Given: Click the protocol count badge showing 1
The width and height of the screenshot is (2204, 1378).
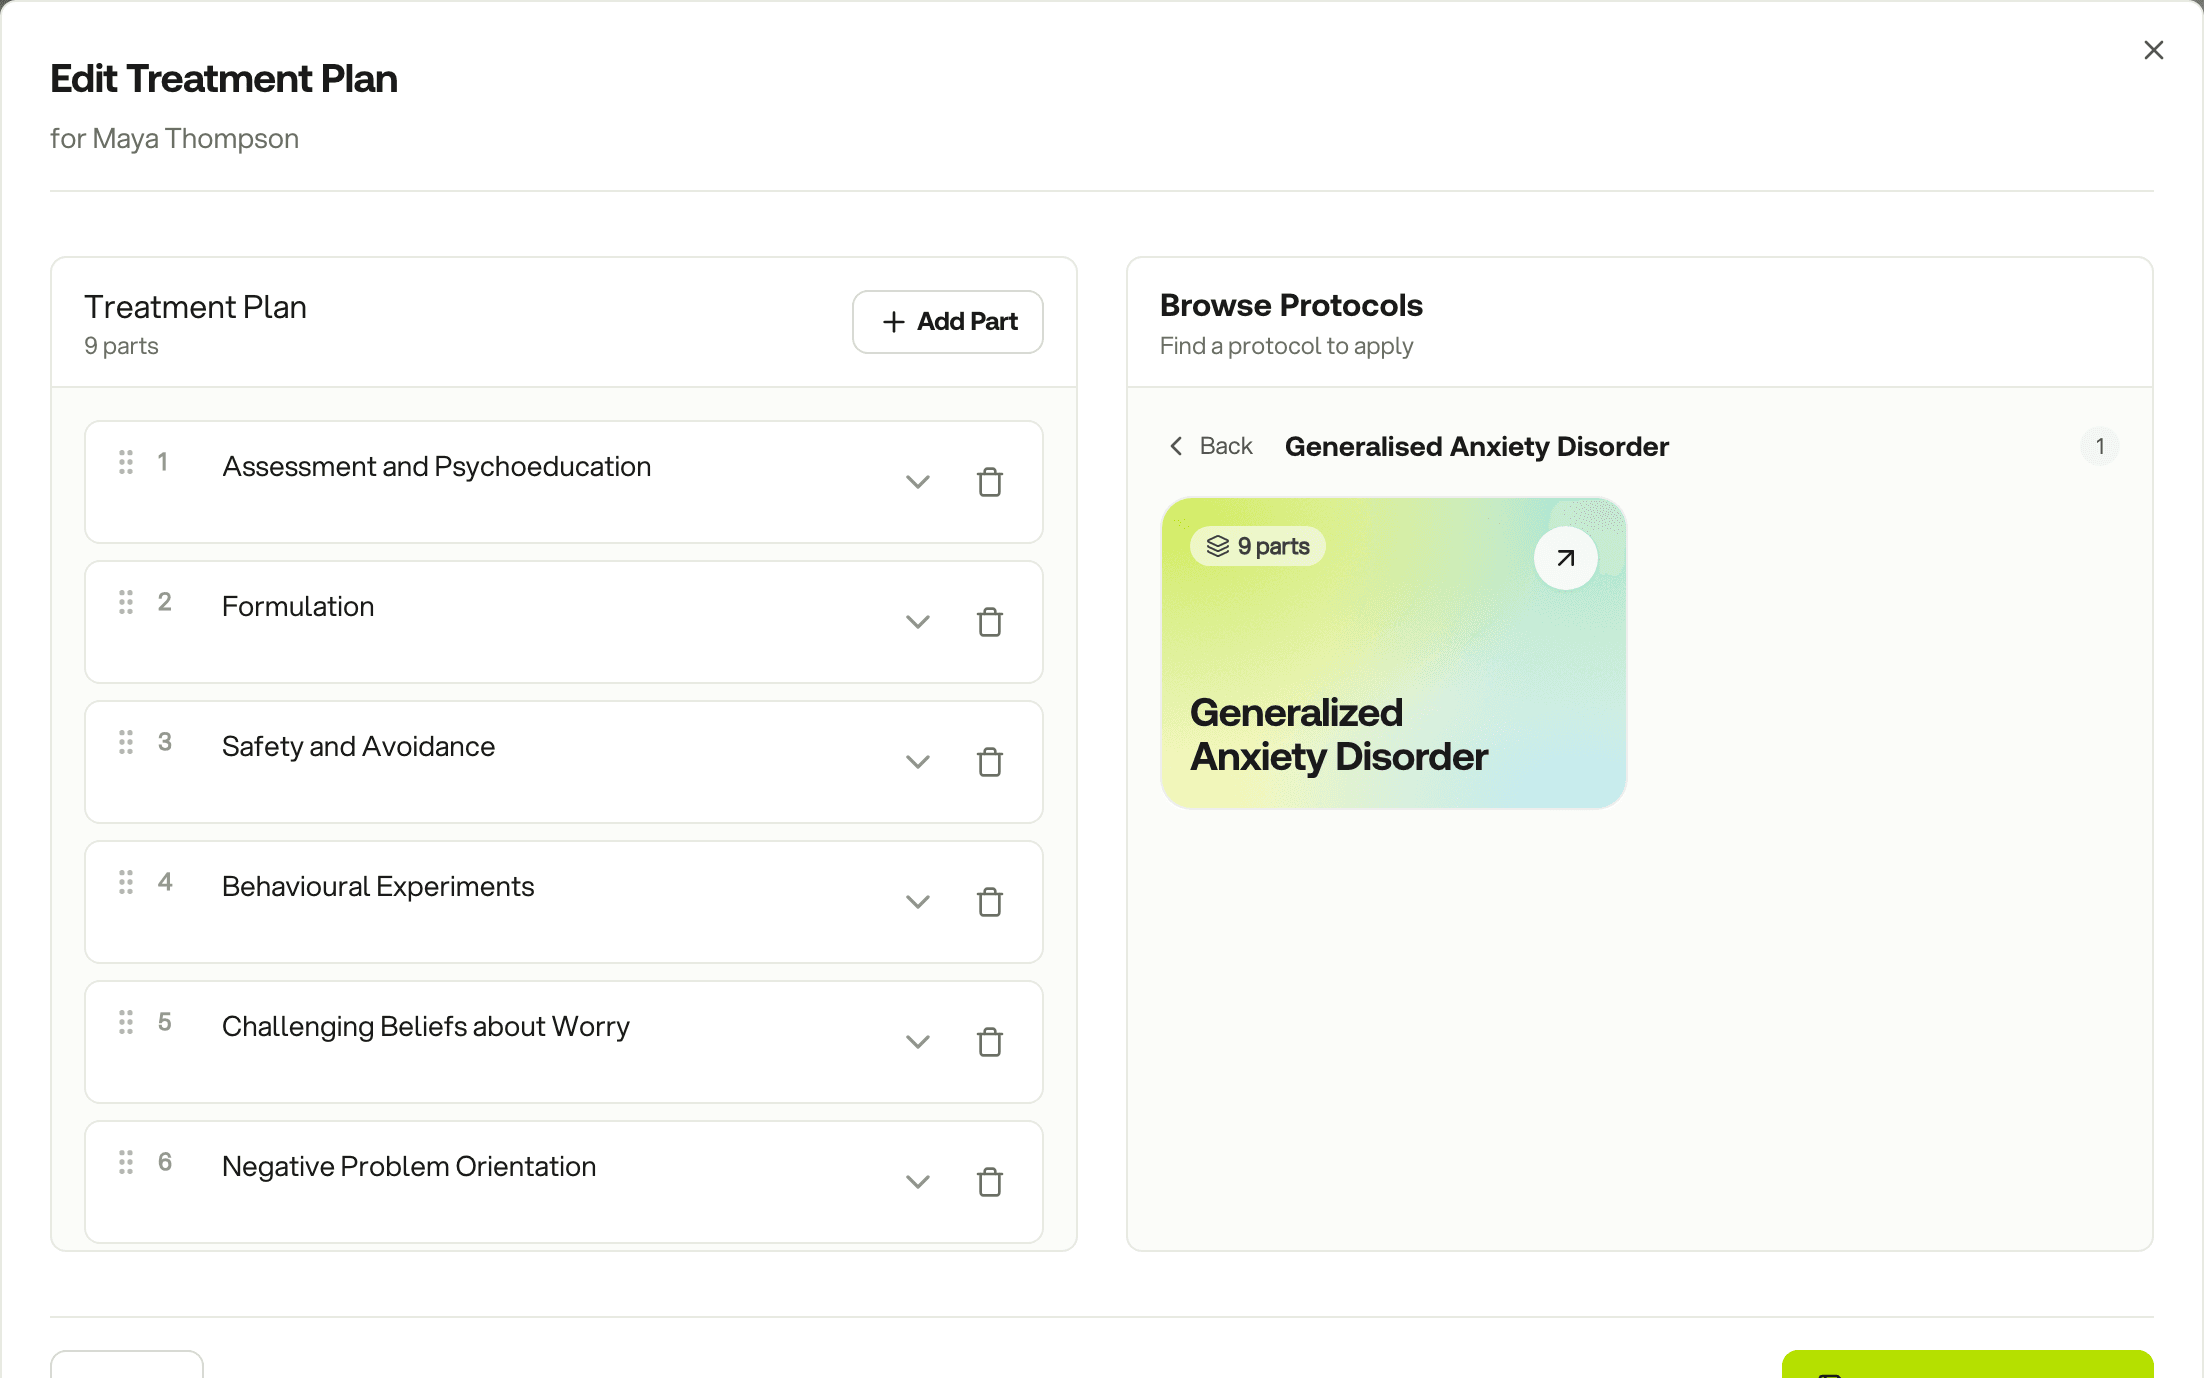Looking at the screenshot, I should pyautogui.click(x=2100, y=446).
